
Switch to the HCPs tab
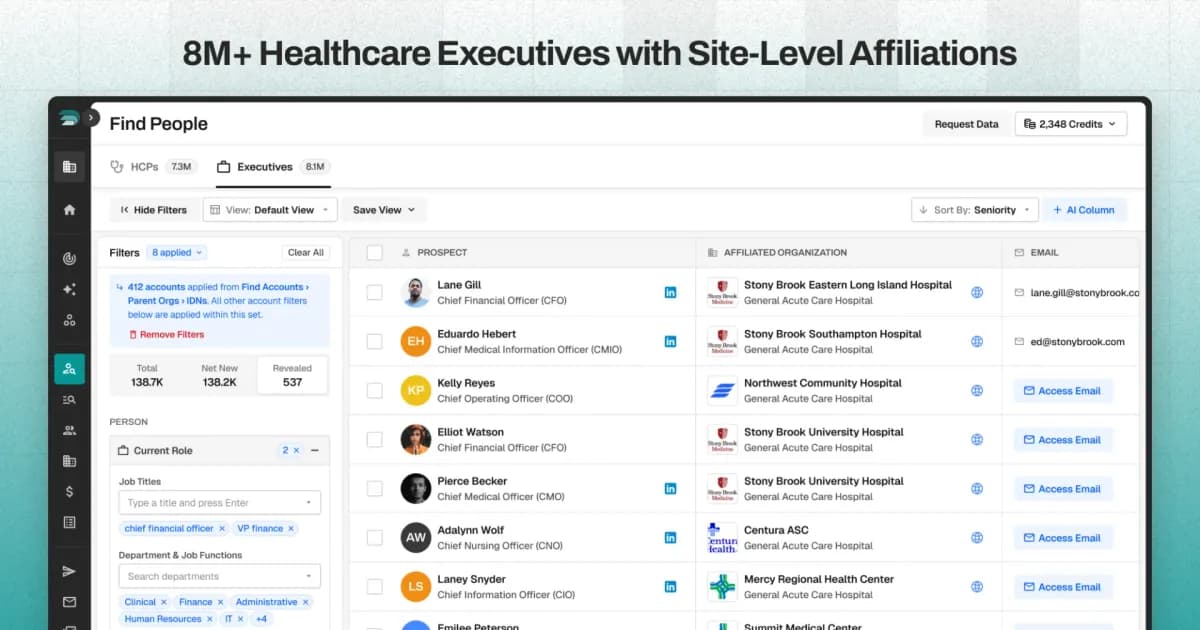(x=153, y=167)
